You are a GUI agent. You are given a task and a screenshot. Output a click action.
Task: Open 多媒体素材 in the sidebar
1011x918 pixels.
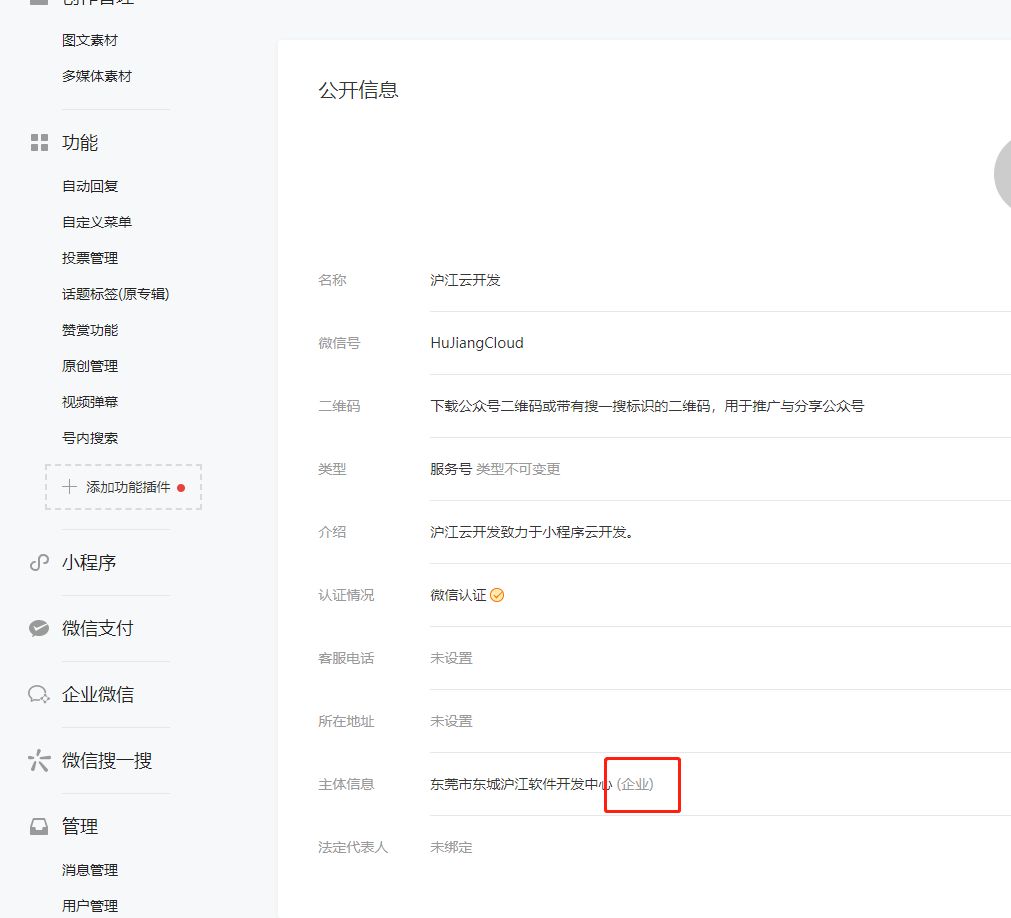click(97, 76)
